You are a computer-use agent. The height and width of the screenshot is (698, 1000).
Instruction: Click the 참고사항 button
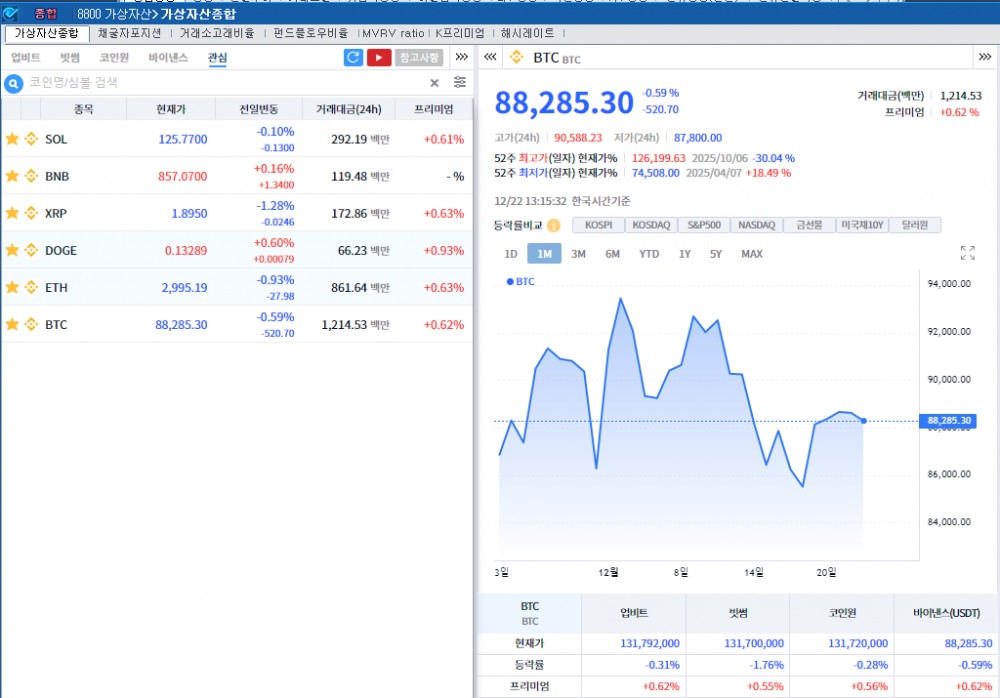tap(420, 58)
